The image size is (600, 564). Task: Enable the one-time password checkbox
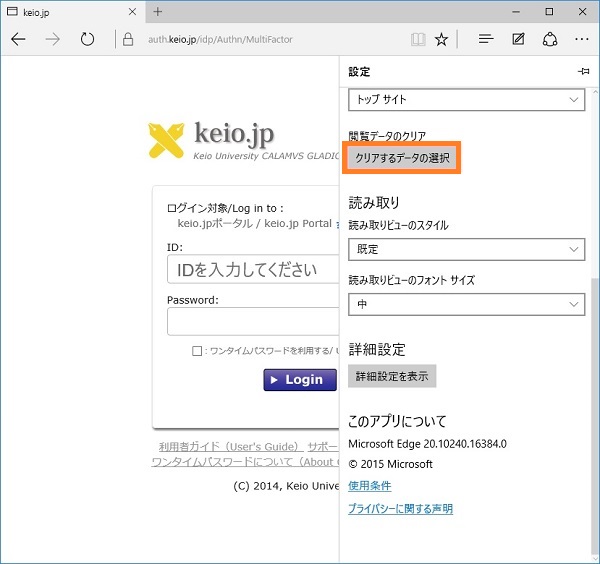pyautogui.click(x=198, y=351)
